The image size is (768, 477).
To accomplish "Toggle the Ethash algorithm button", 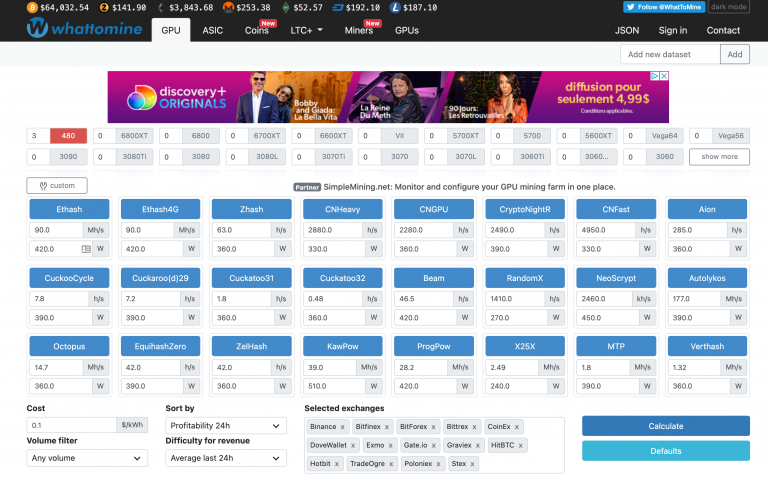I will (x=69, y=209).
